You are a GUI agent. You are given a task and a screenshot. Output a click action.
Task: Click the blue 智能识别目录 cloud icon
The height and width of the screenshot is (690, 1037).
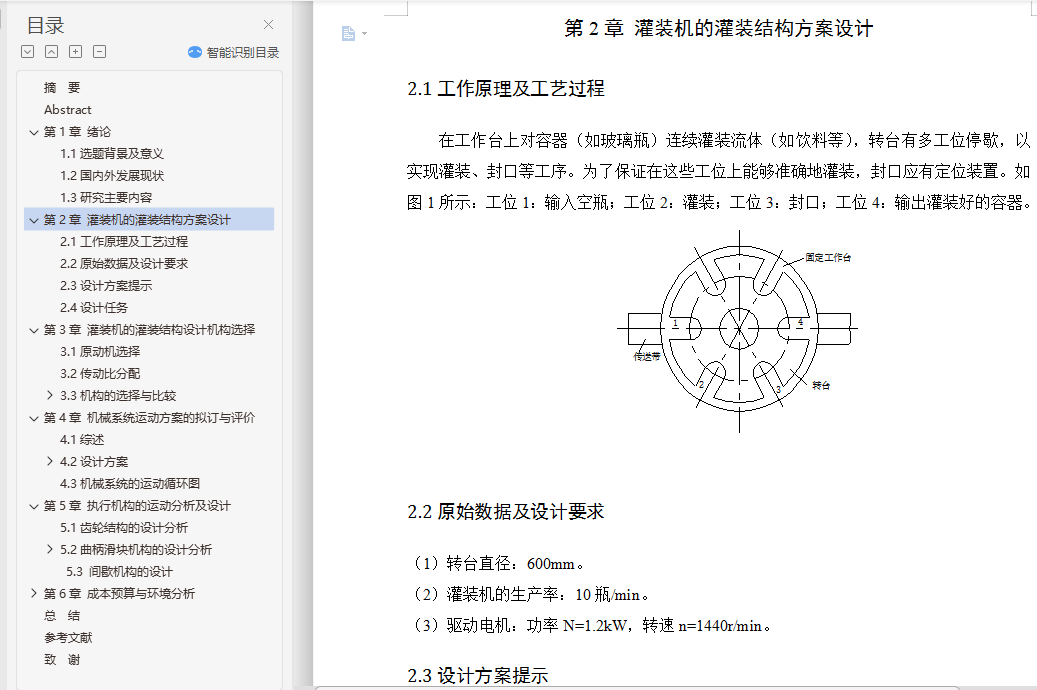[x=194, y=52]
